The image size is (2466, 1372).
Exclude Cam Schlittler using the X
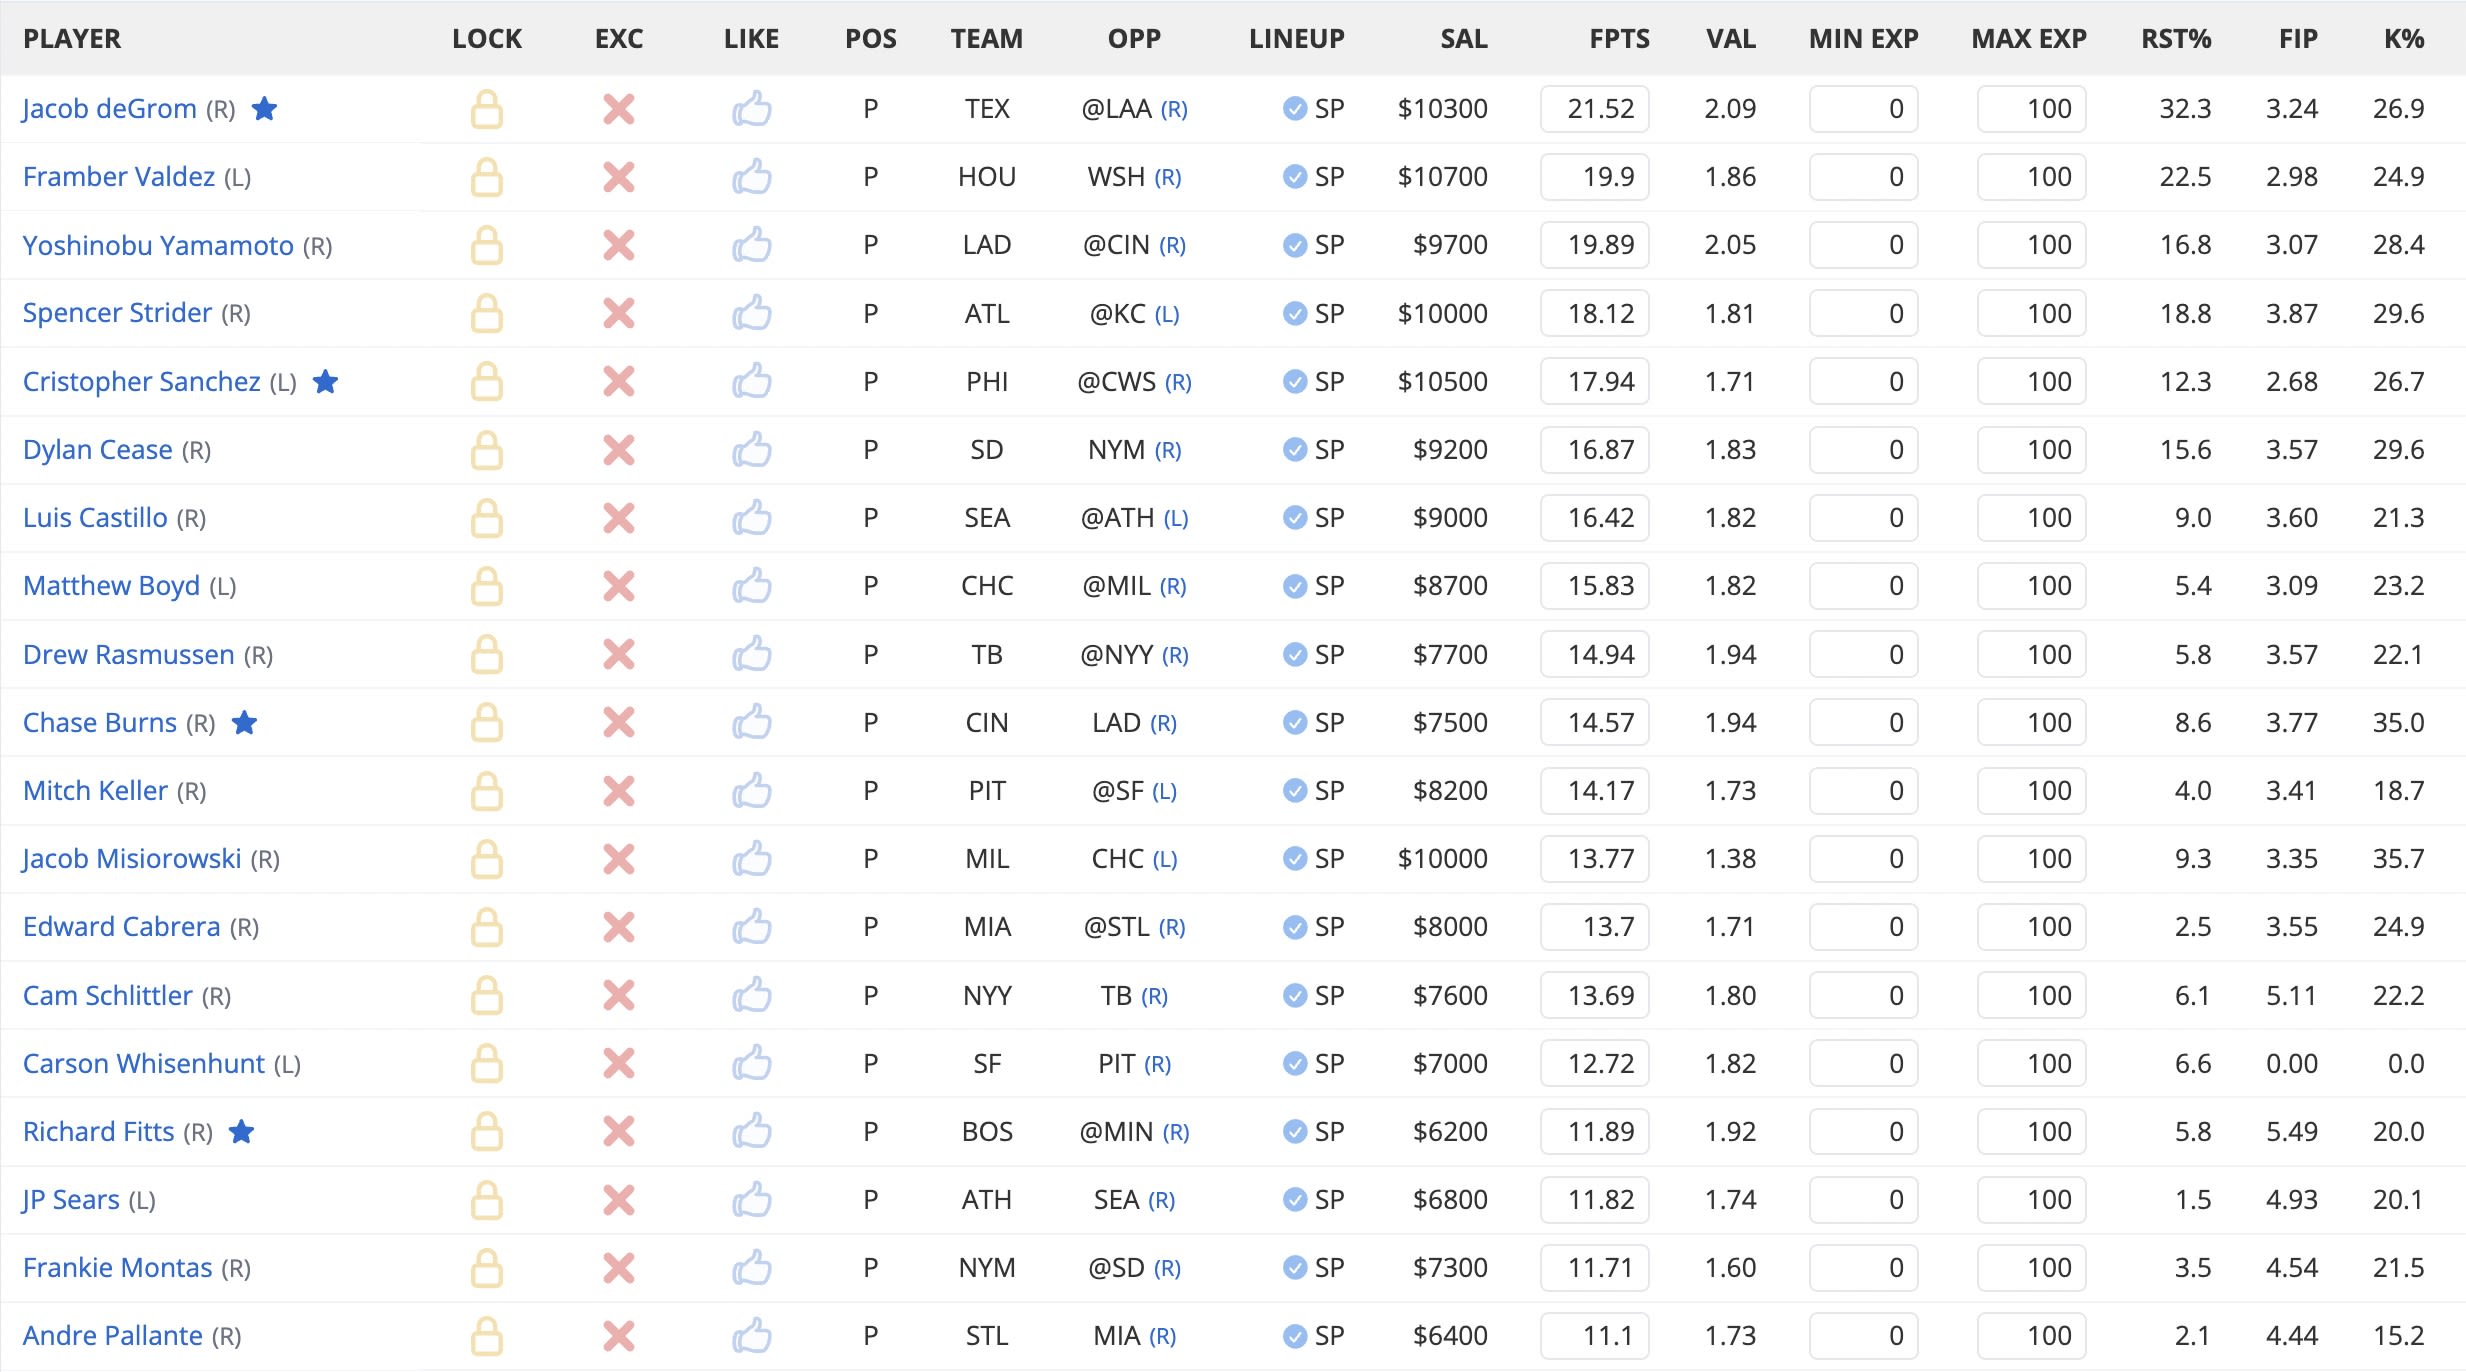click(619, 995)
